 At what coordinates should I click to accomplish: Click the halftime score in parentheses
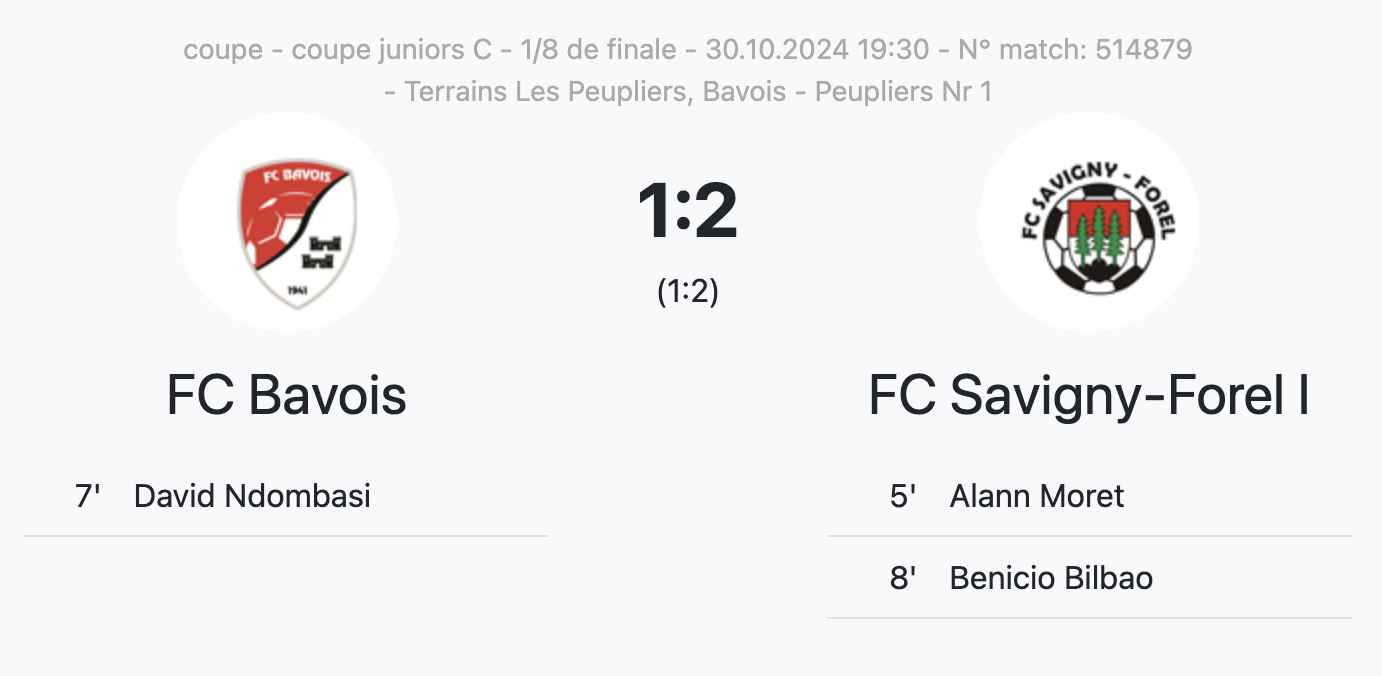688,291
